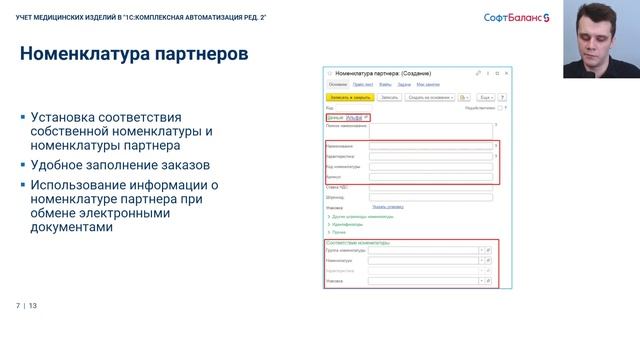
Task: Click the Полное наименование text area
Action: click(x=431, y=131)
